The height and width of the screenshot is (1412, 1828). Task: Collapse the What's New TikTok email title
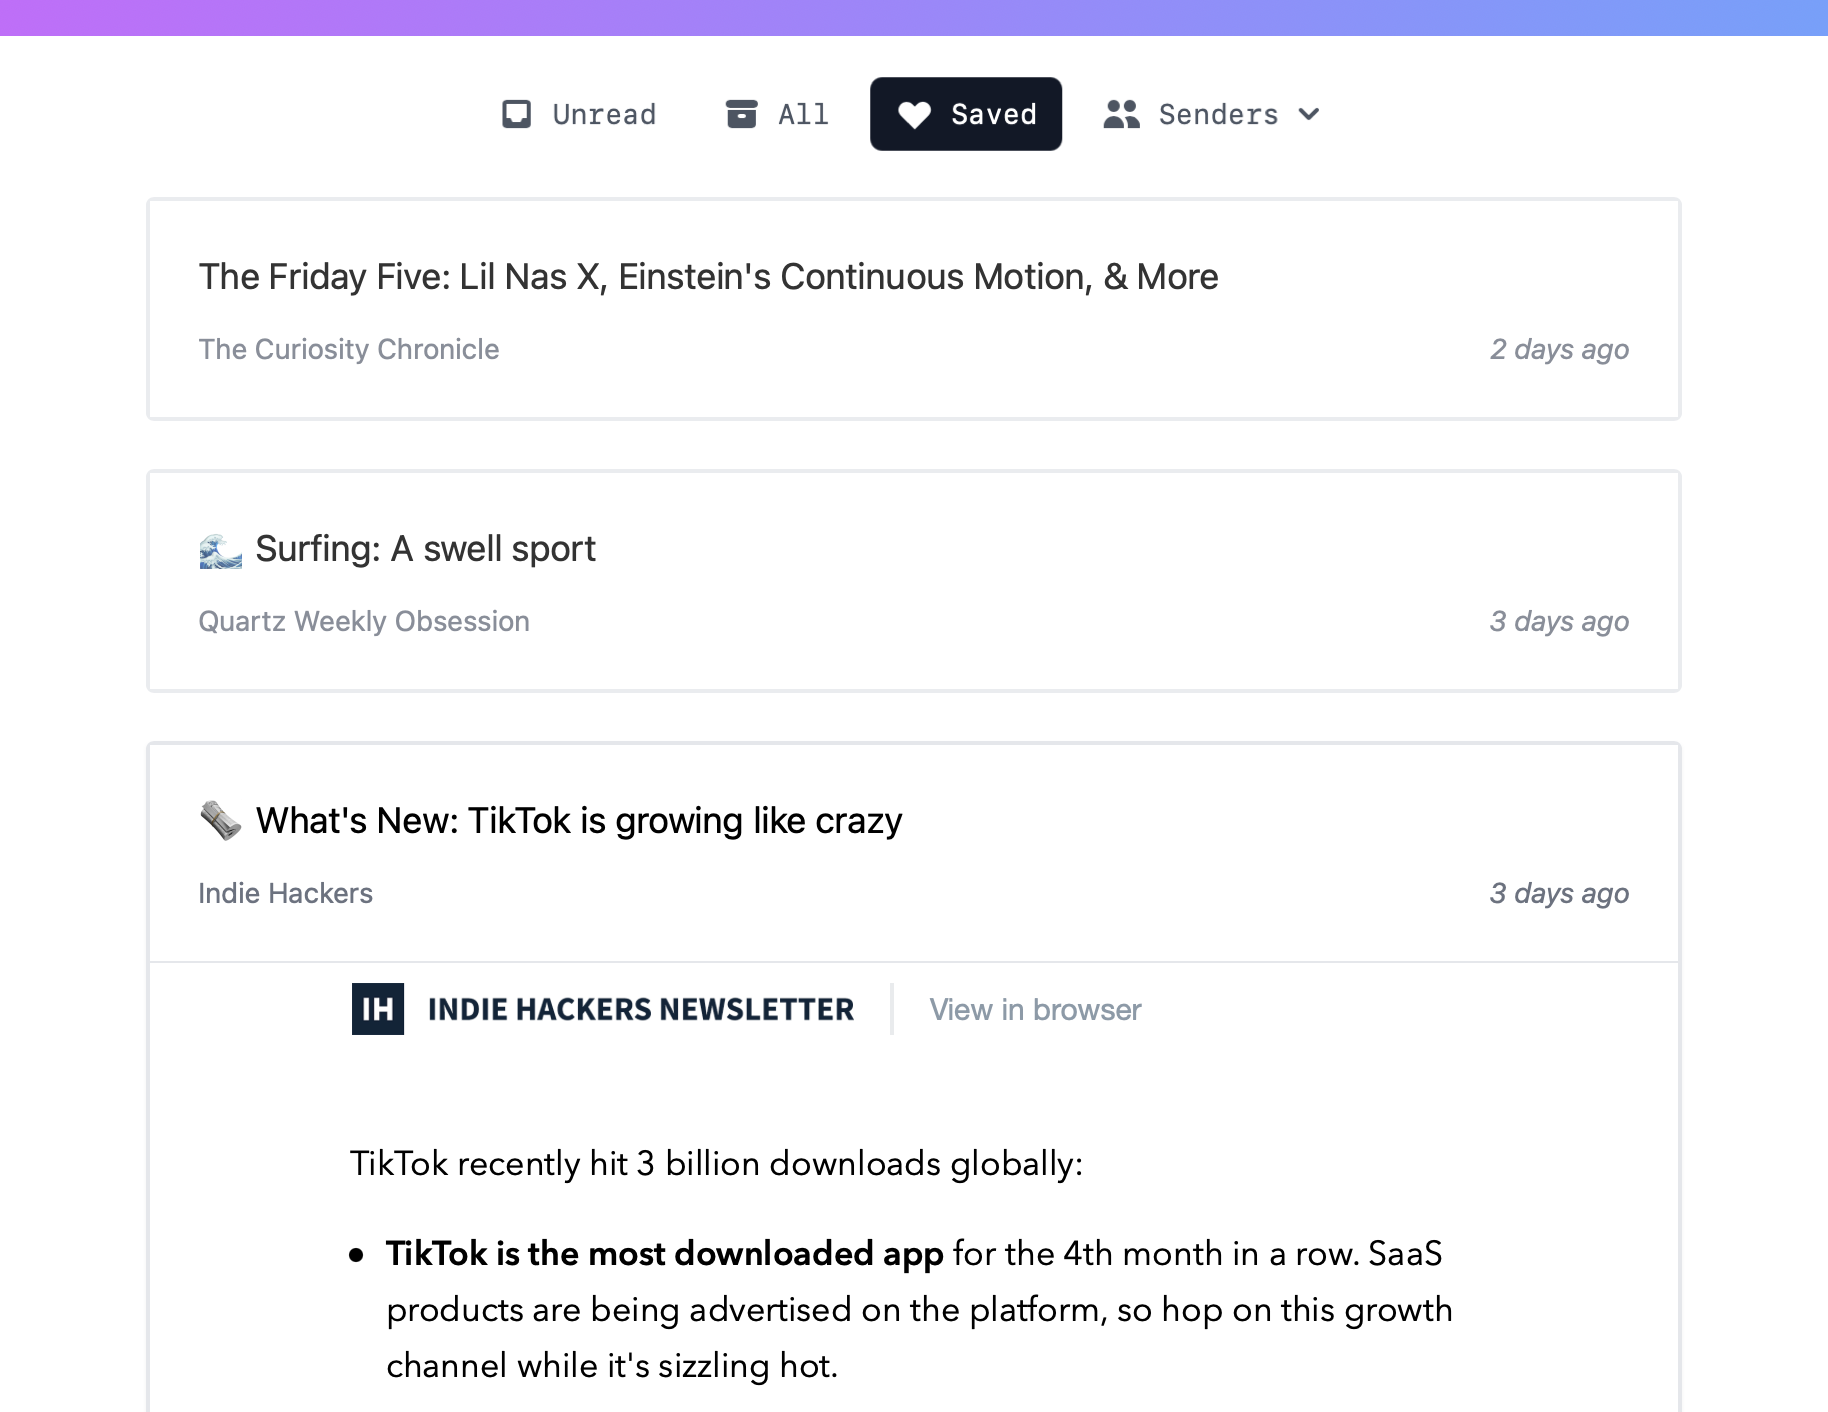tap(579, 821)
